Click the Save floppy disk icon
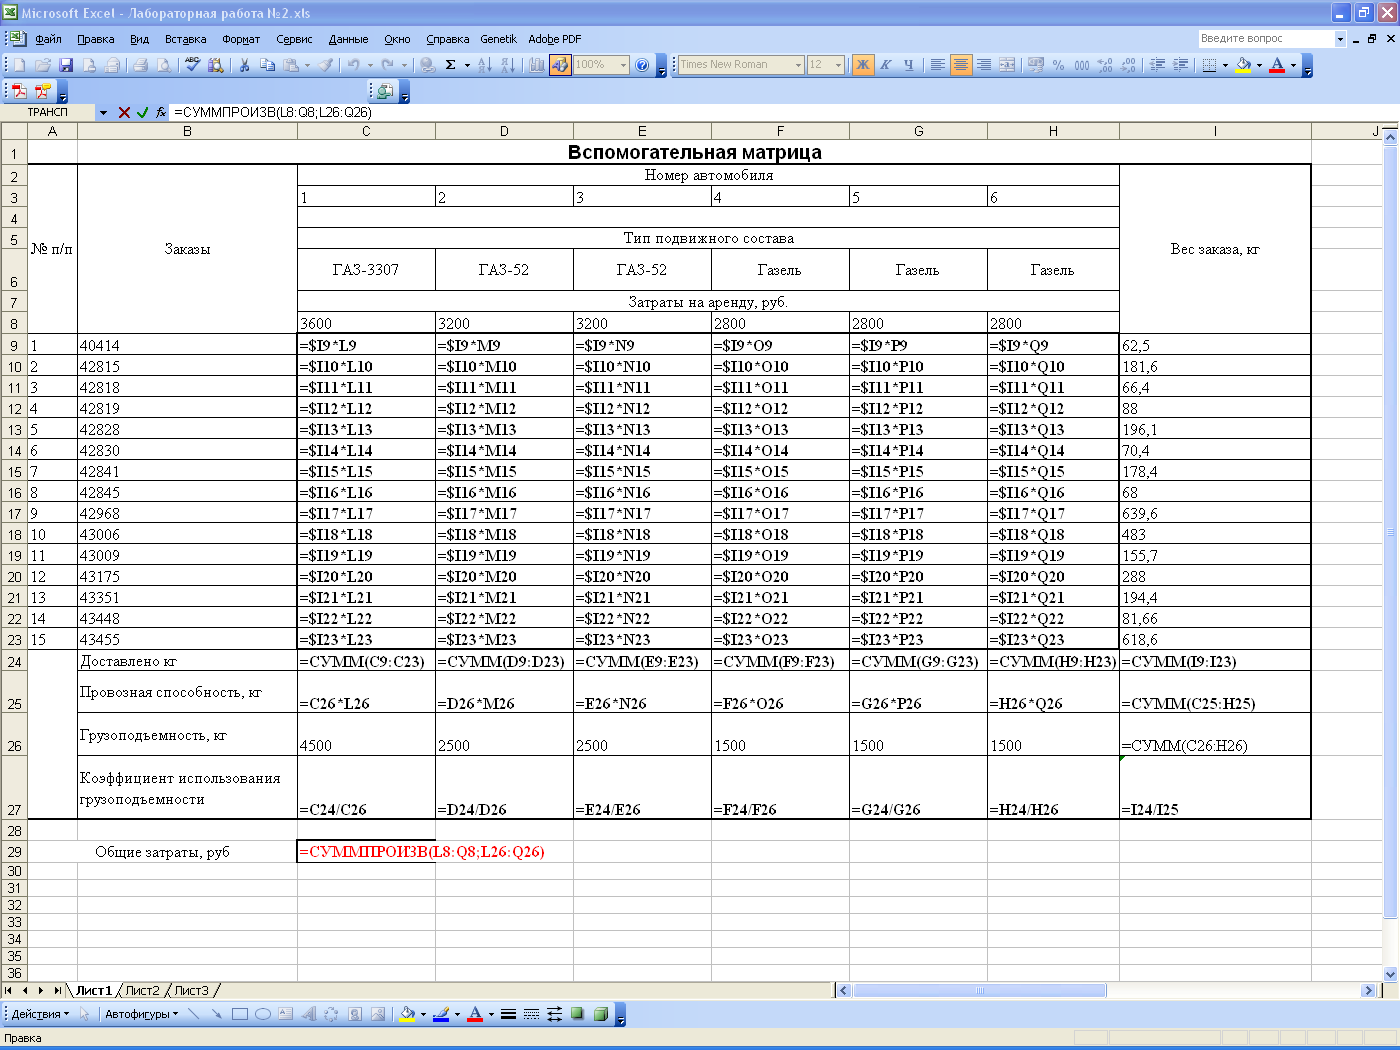Screen dimensions: 1400x1050 point(66,65)
